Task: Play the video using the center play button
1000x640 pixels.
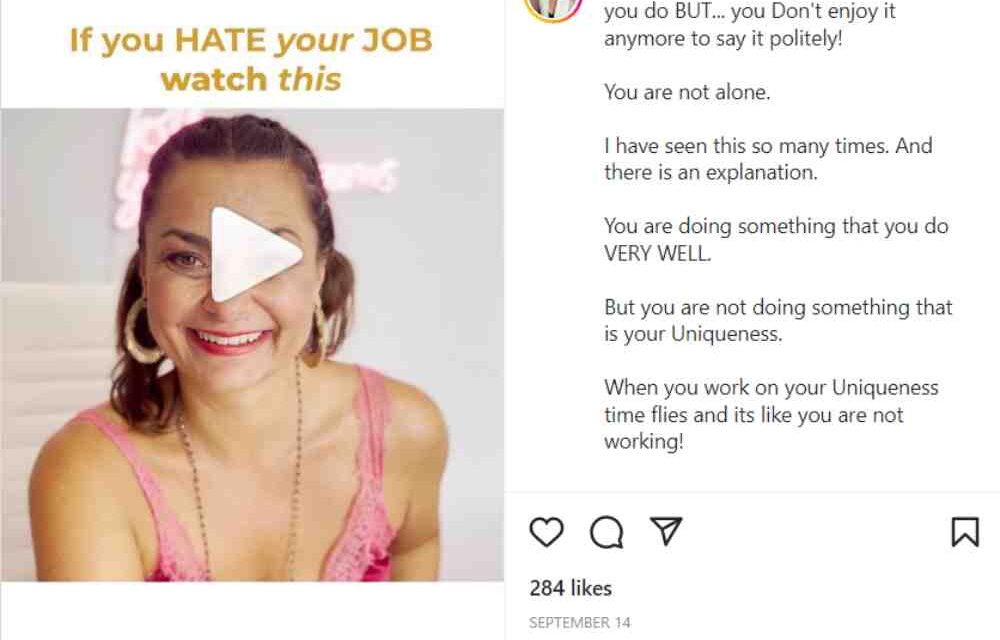Action: [x=253, y=254]
